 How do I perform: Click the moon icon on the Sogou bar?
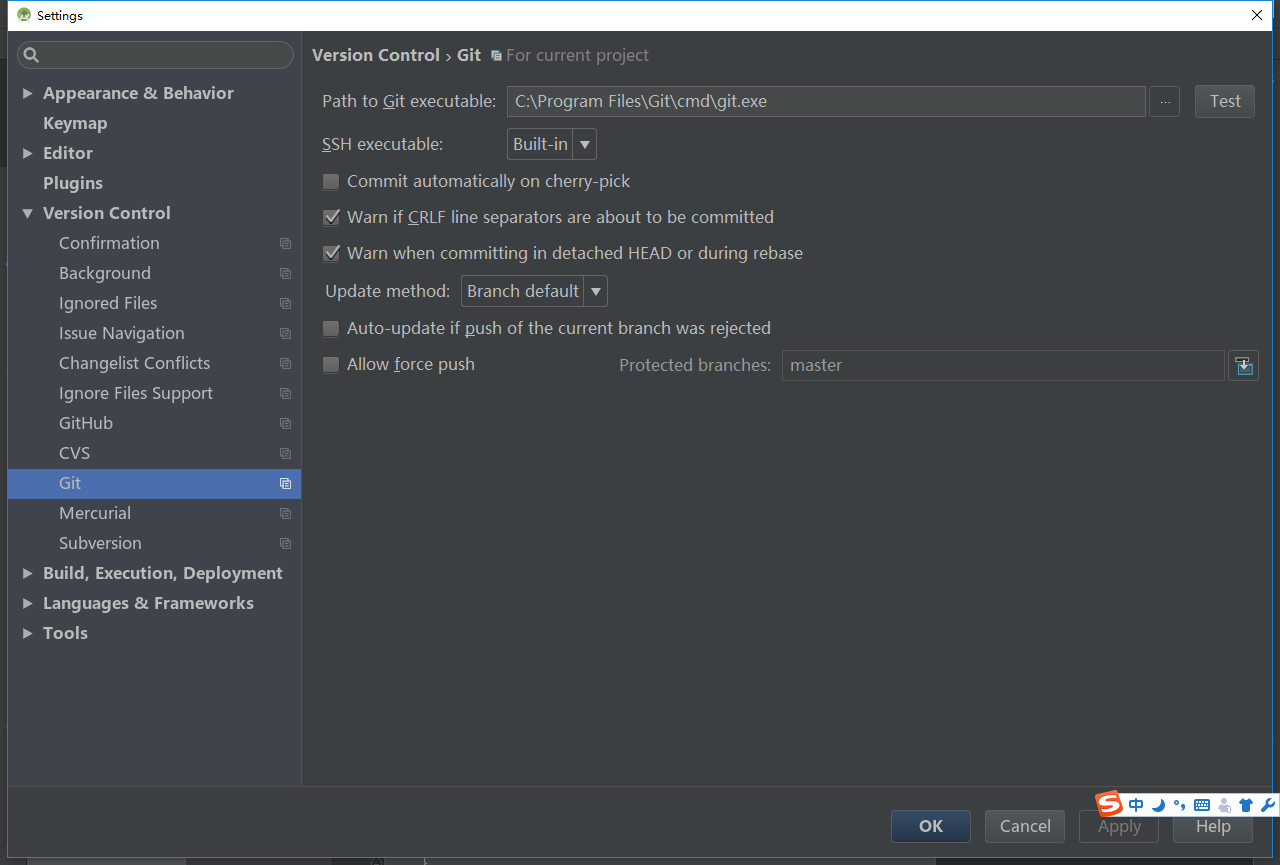pos(1158,805)
